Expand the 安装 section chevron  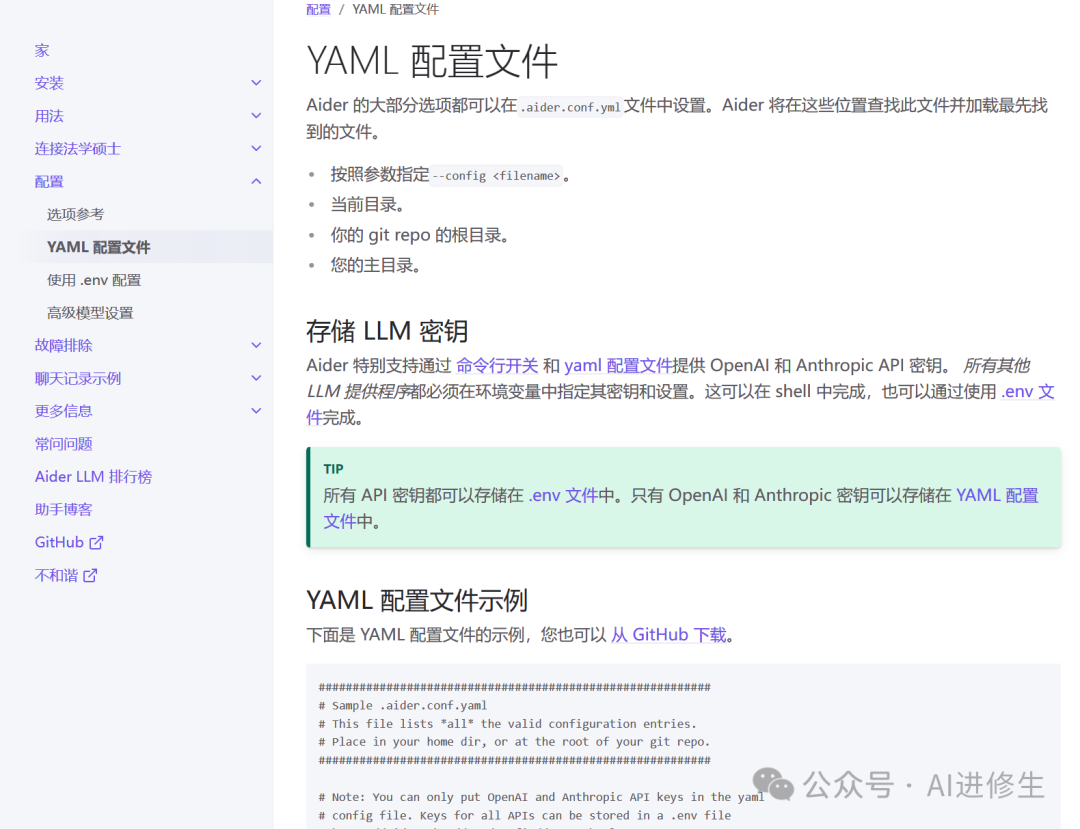pyautogui.click(x=256, y=83)
